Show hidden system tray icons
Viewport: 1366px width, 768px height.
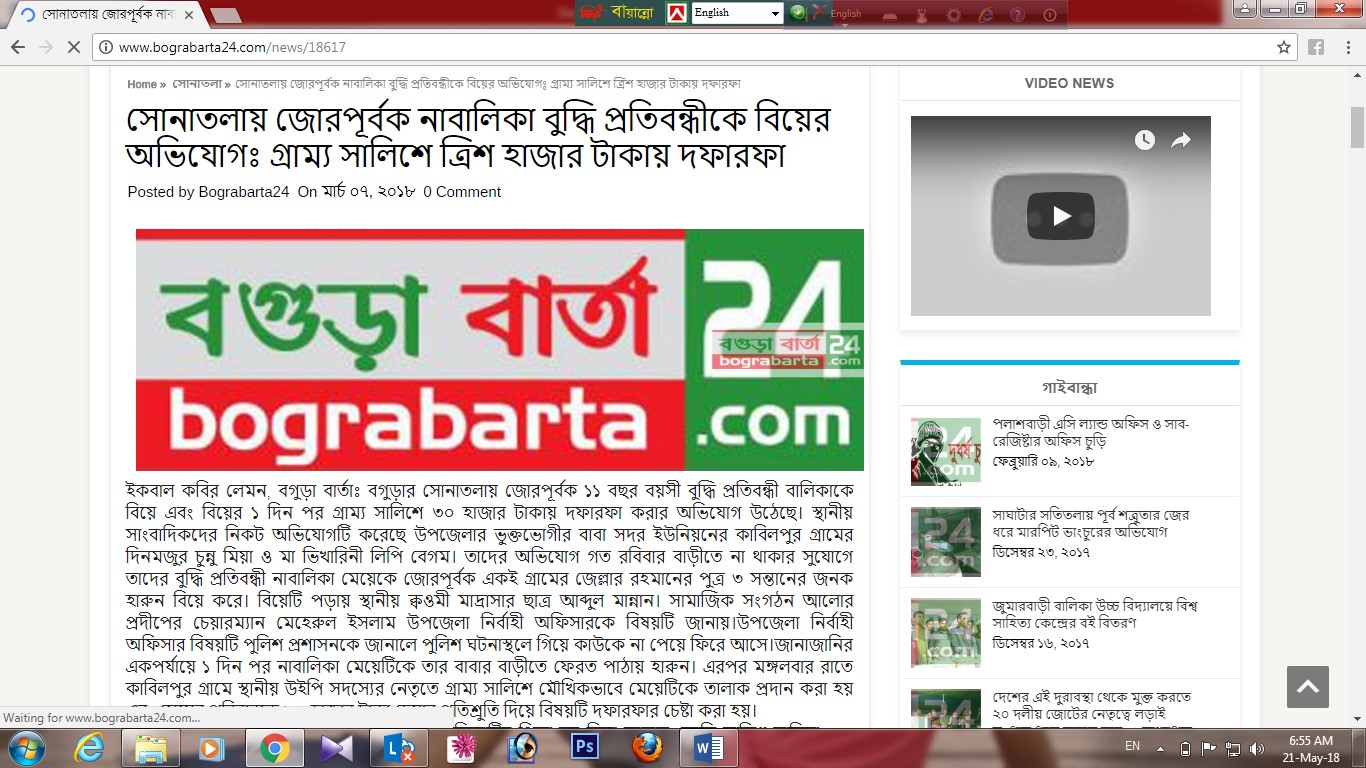[x=1159, y=748]
